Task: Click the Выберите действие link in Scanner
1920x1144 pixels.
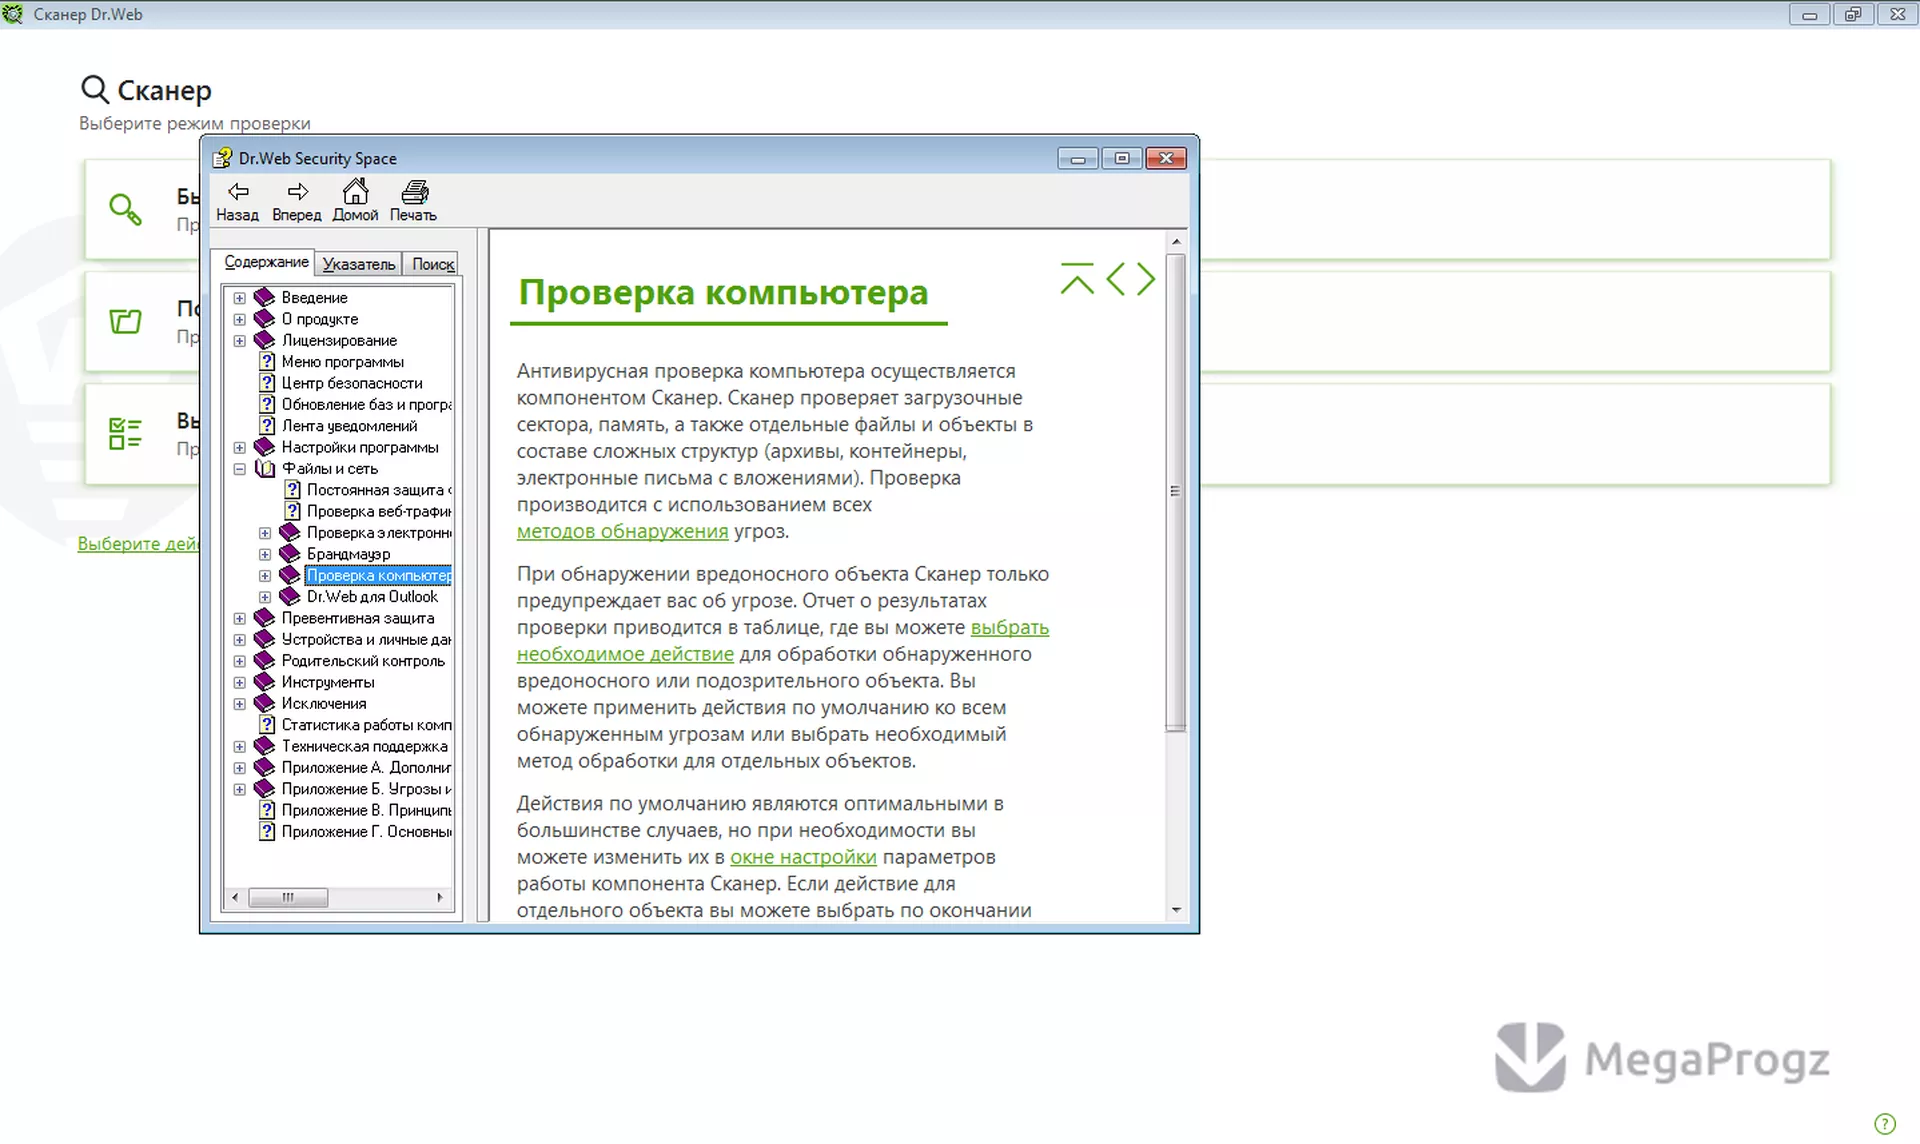Action: (139, 543)
